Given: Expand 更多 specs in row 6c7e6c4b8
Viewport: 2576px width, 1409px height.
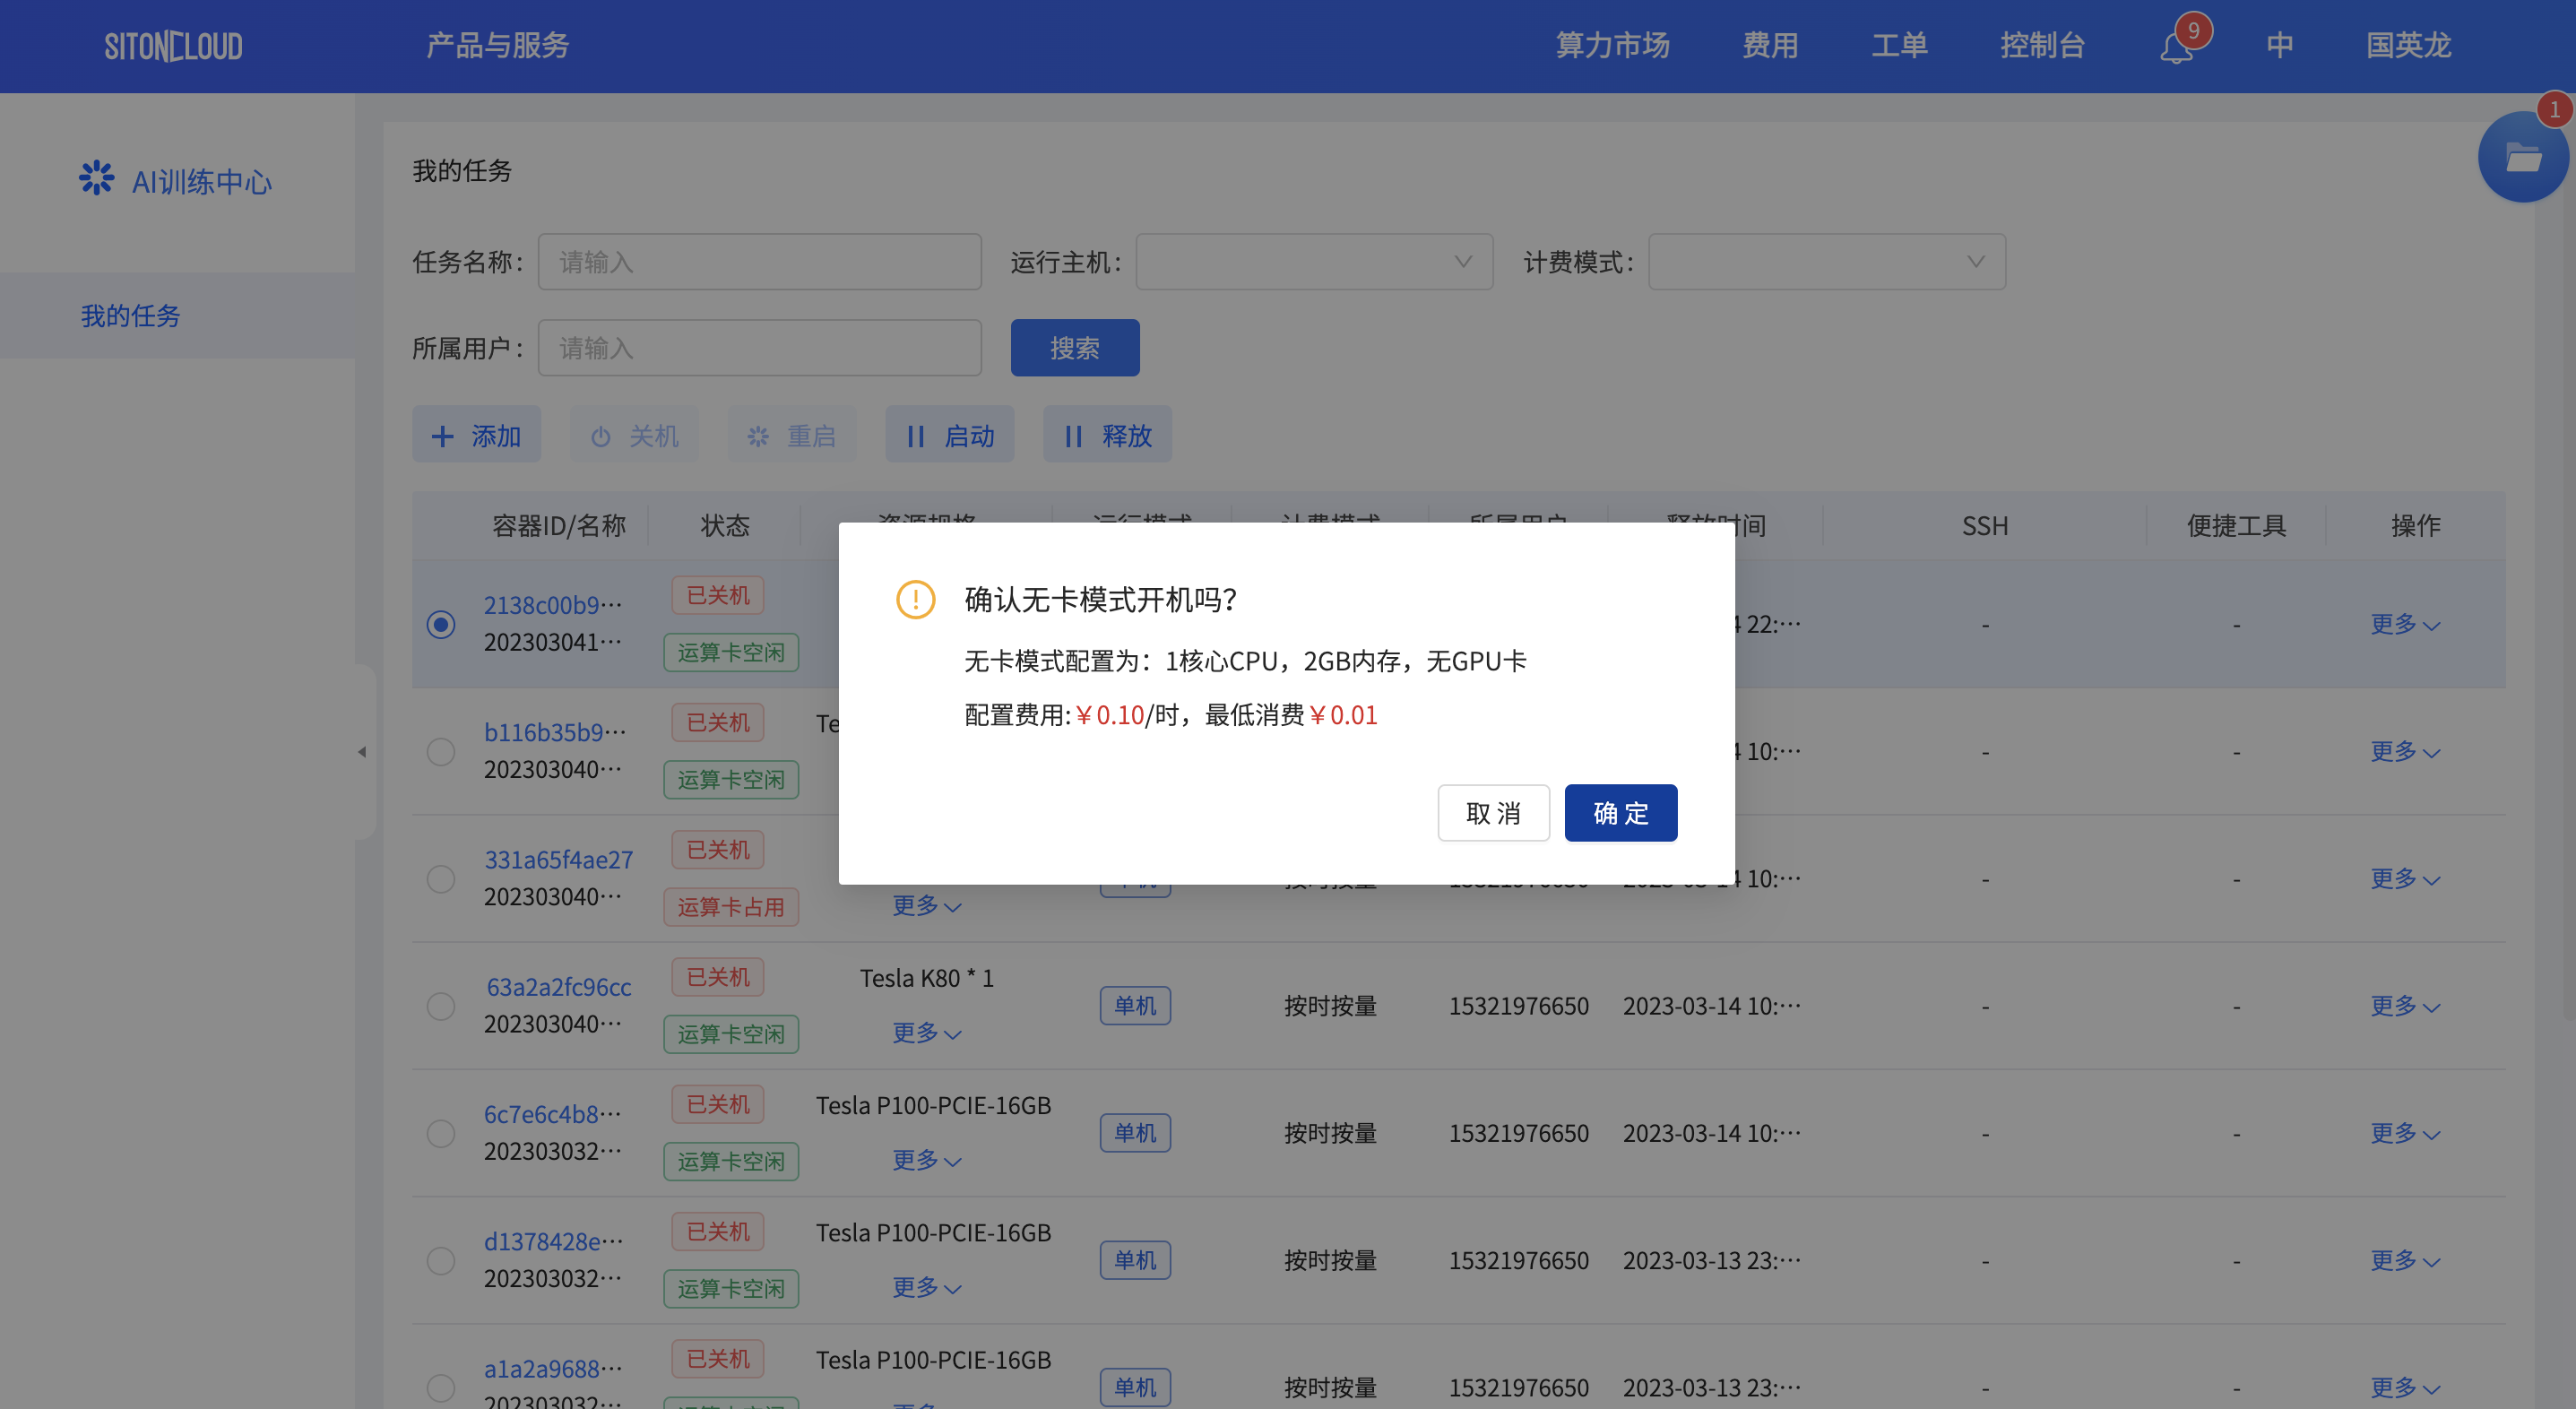Looking at the screenshot, I should pos(926,1160).
